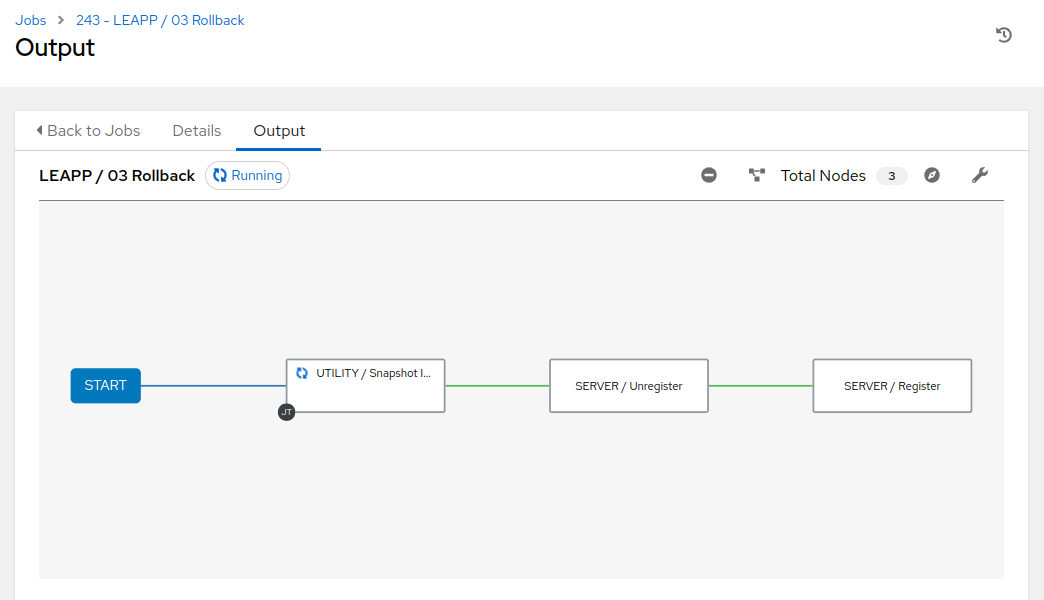The height and width of the screenshot is (600, 1044).
Task: Open the SERVER / Register node
Action: [x=892, y=386]
